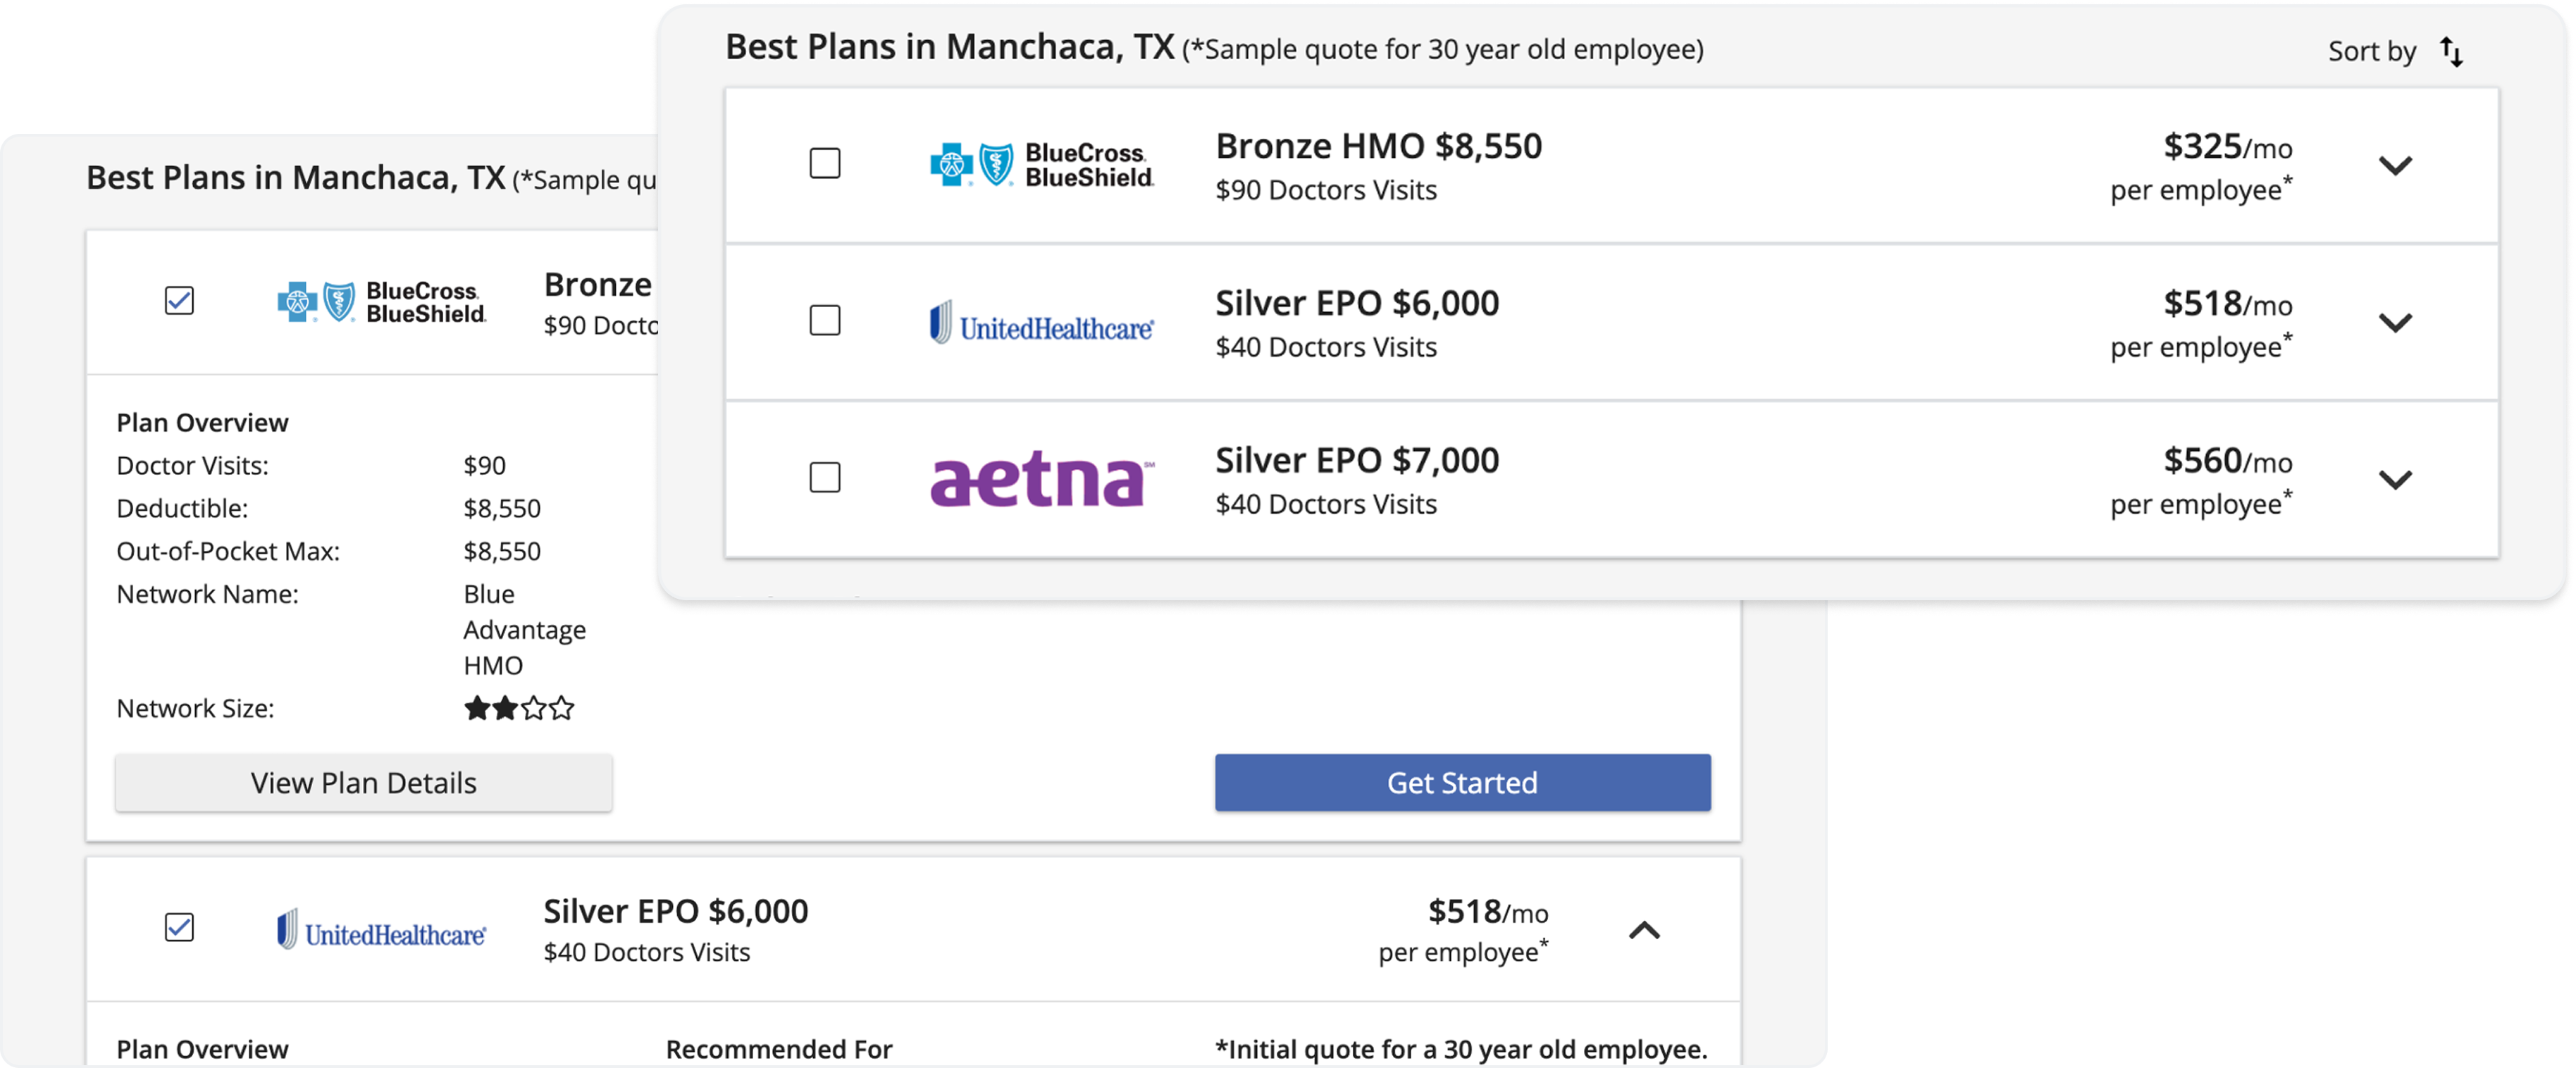Click UnitedHealthcare logo in back panel

(381, 930)
